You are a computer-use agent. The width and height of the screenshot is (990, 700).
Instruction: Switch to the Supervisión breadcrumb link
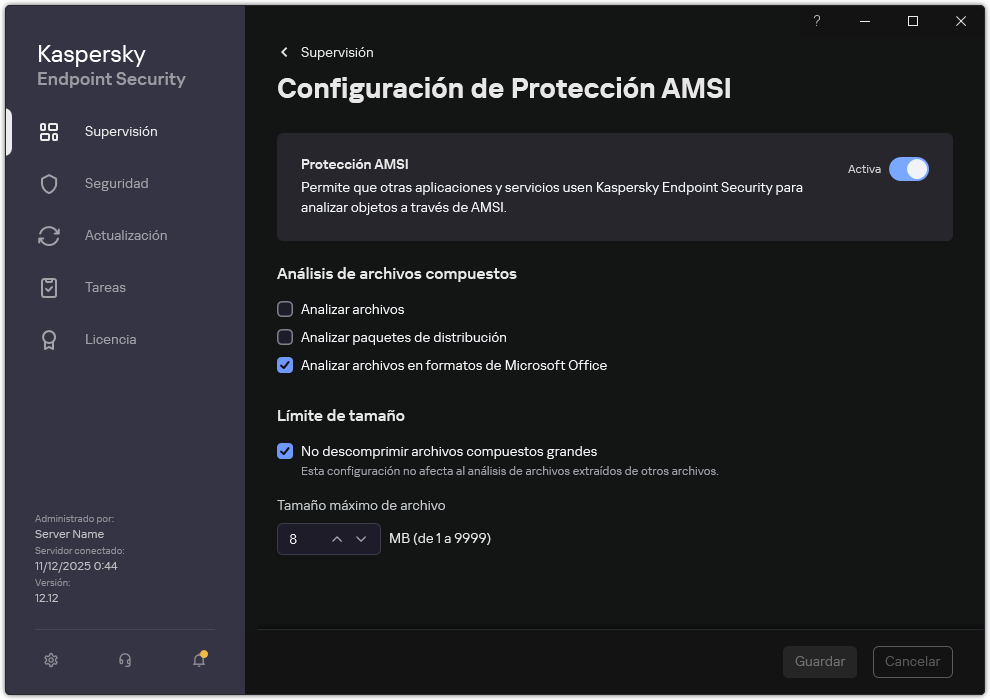pos(337,52)
